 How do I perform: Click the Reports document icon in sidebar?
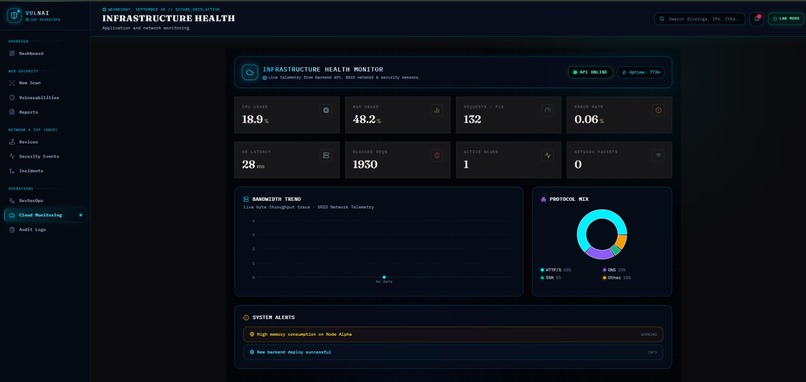click(12, 112)
